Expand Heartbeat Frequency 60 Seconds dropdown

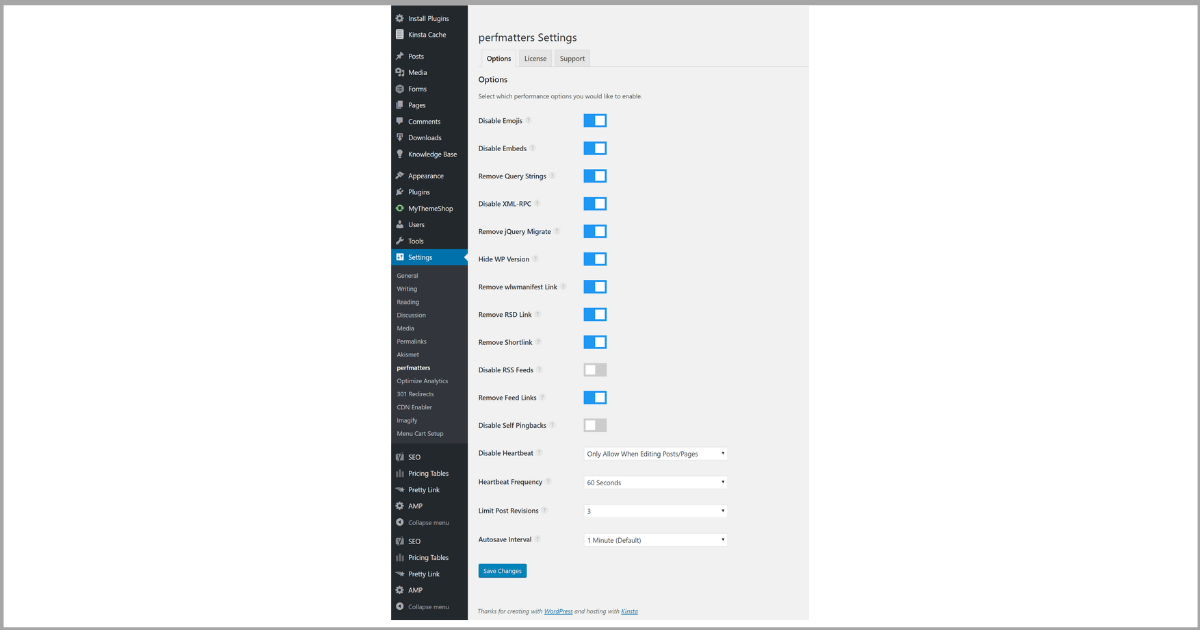click(x=655, y=482)
